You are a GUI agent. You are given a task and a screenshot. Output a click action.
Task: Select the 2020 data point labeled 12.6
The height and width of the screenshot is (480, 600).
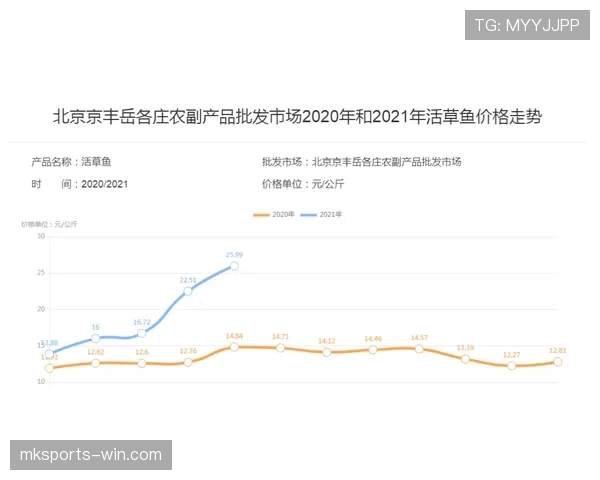142,363
